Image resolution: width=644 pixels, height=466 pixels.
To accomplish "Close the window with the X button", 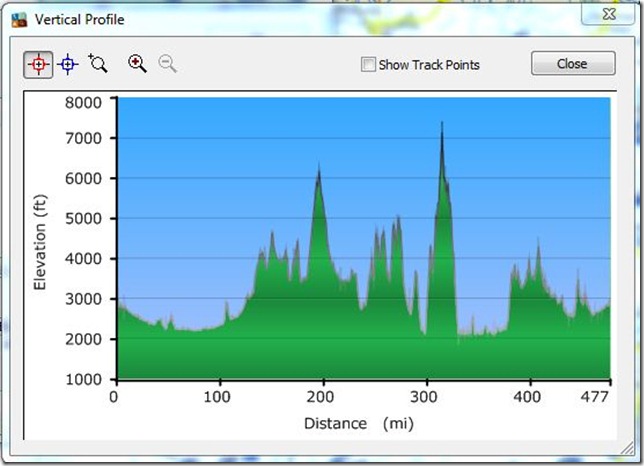I will point(609,14).
